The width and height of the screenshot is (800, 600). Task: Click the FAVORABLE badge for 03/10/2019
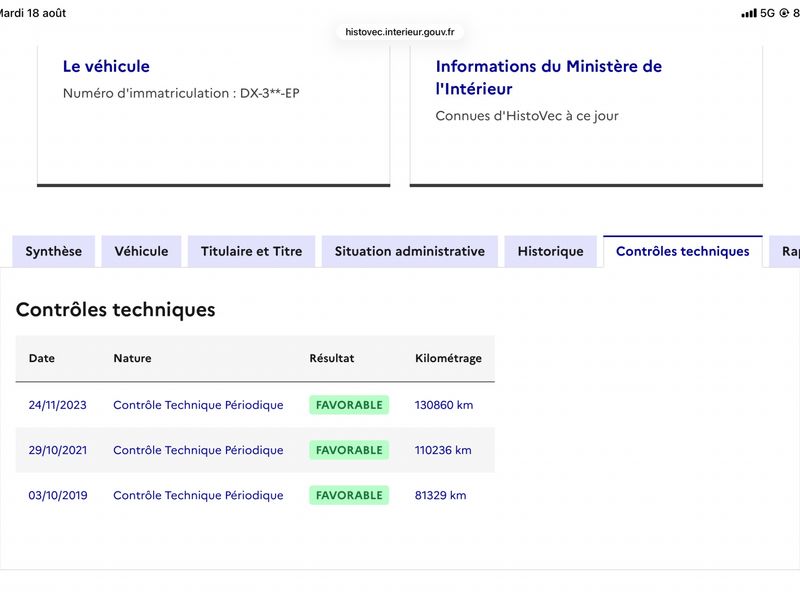click(x=349, y=495)
